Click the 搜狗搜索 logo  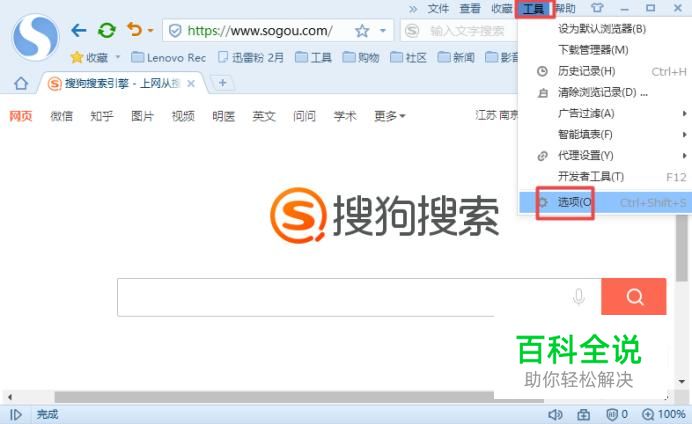click(x=385, y=216)
